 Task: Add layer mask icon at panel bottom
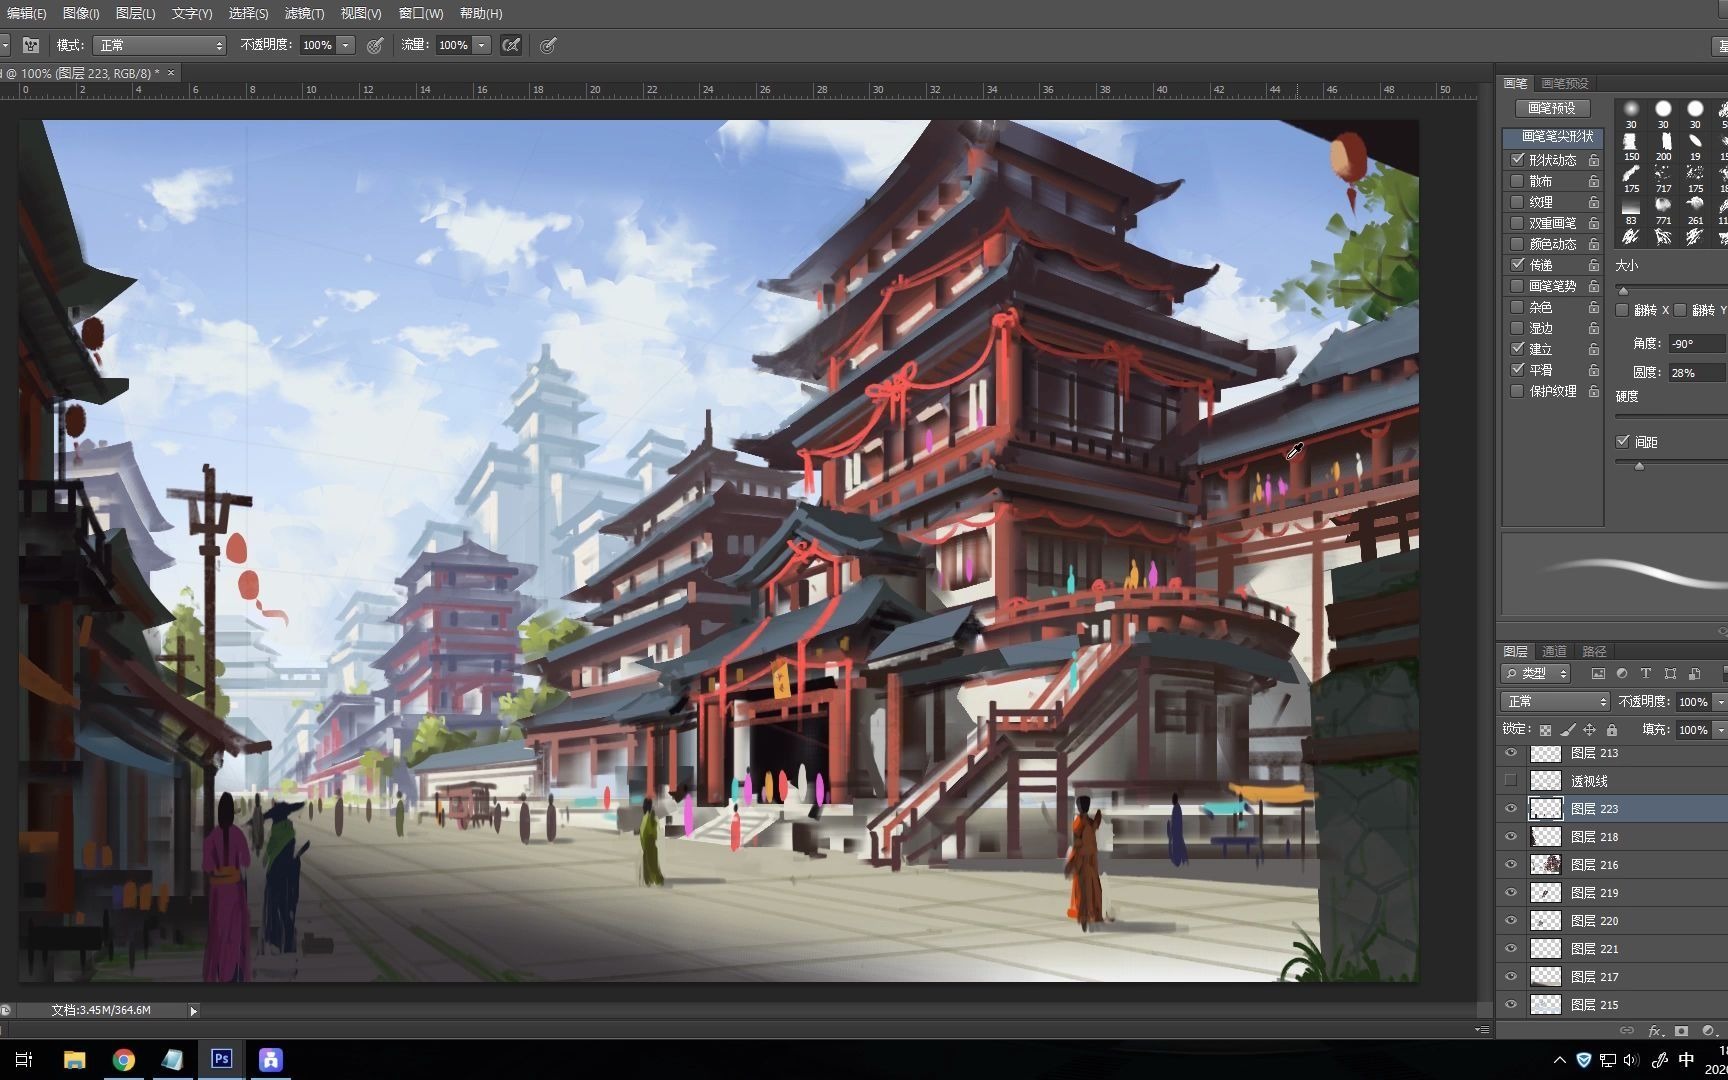coord(1682,1030)
